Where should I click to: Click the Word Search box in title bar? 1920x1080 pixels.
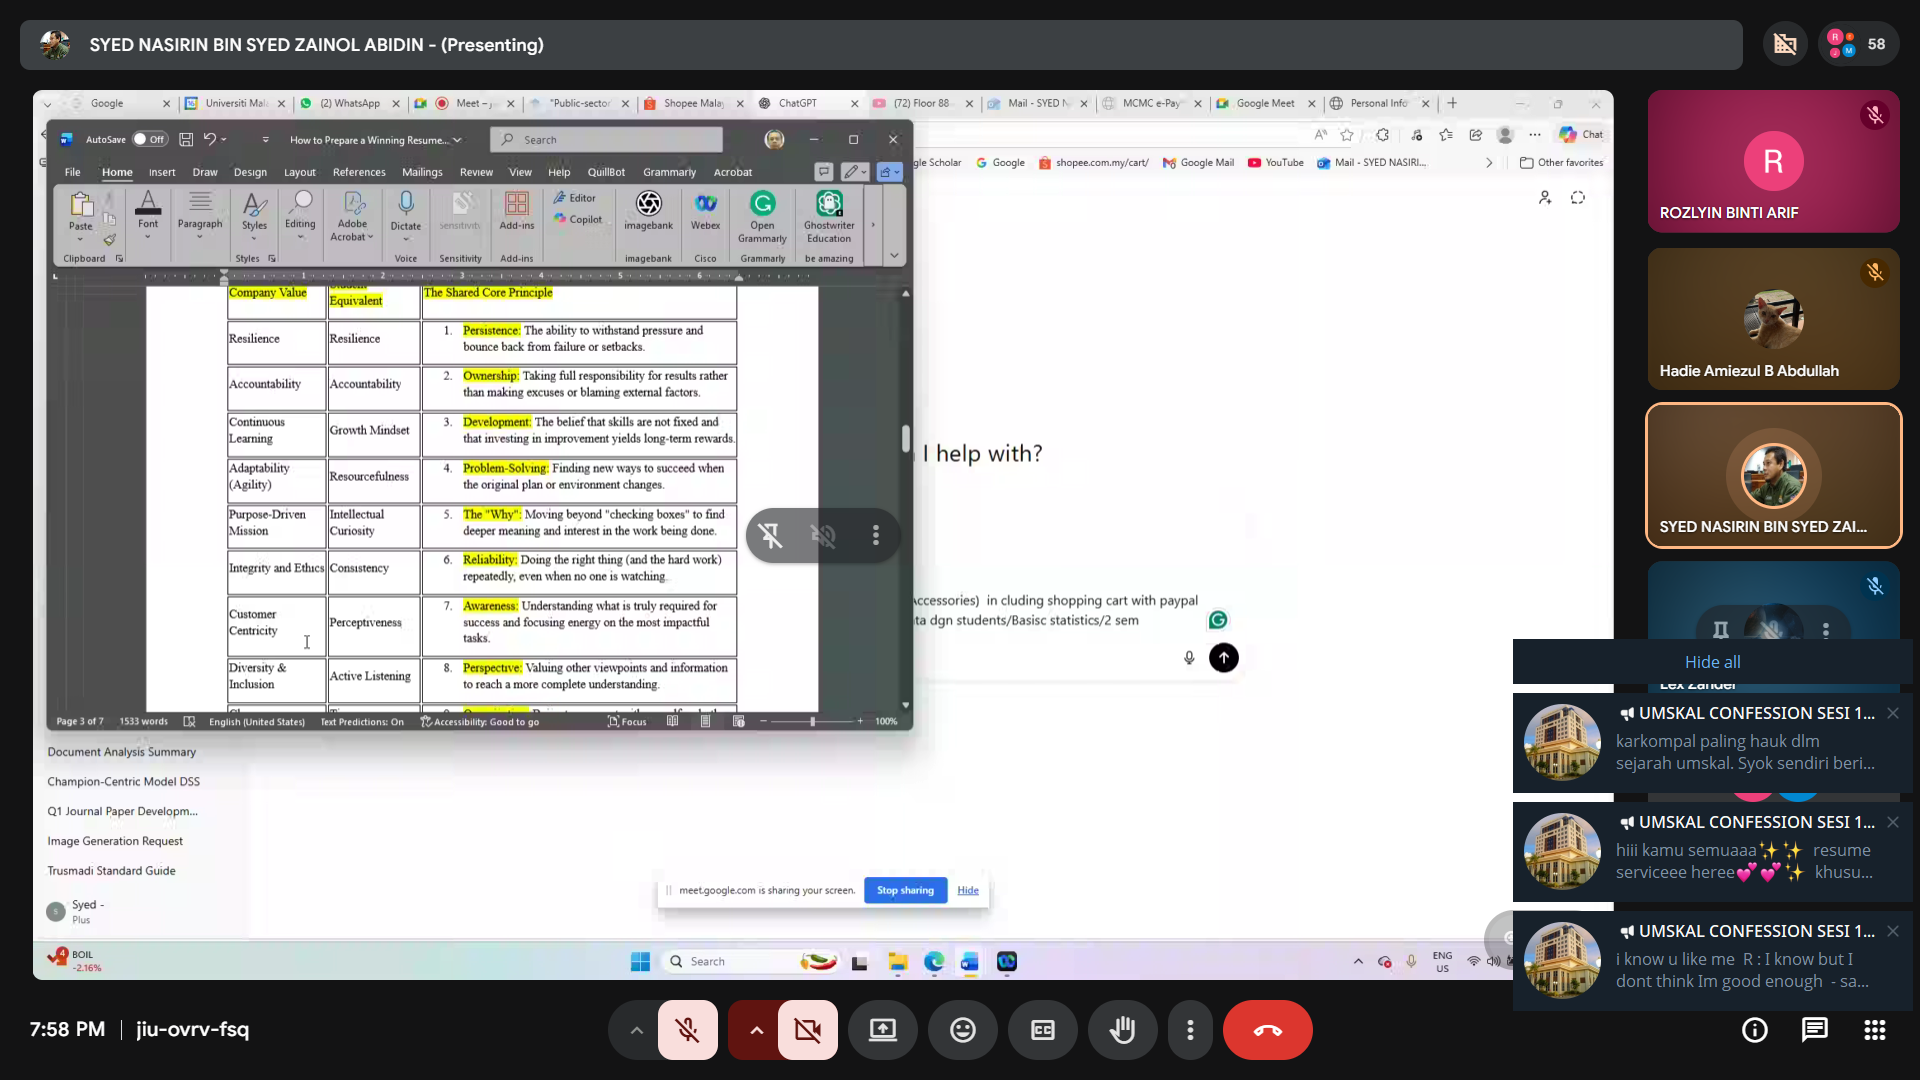click(x=607, y=140)
